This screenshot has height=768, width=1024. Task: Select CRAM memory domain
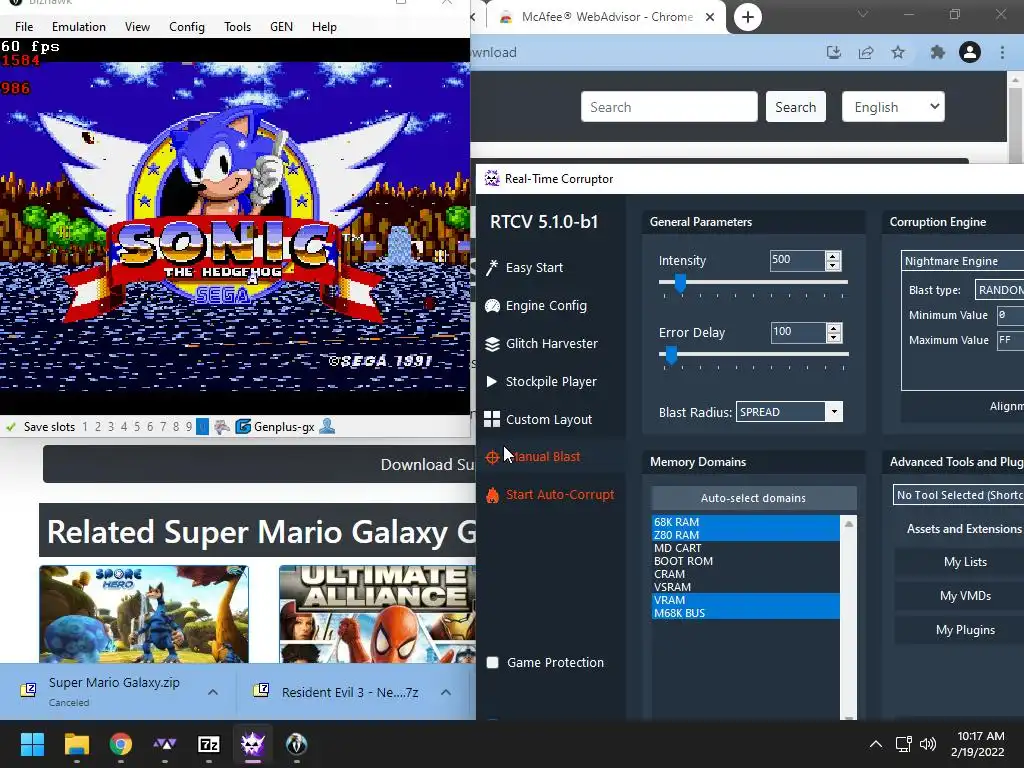click(745, 574)
